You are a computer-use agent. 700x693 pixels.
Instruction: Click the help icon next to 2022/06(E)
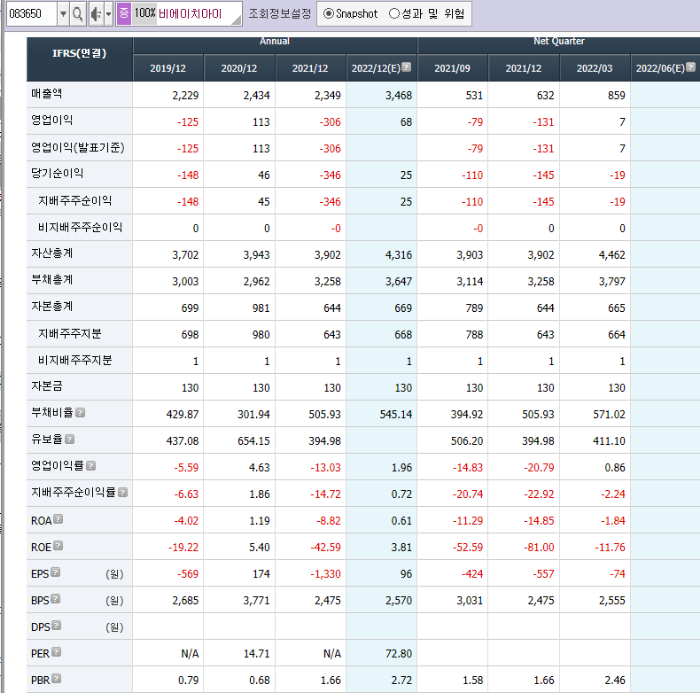[690, 67]
